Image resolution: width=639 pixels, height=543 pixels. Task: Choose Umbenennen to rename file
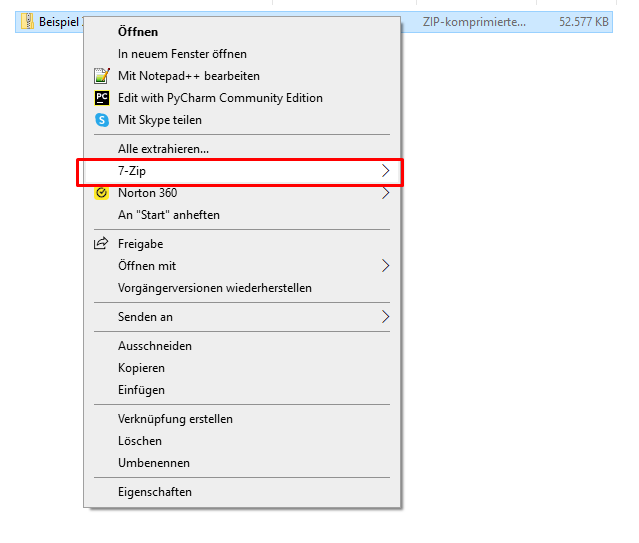pos(154,463)
